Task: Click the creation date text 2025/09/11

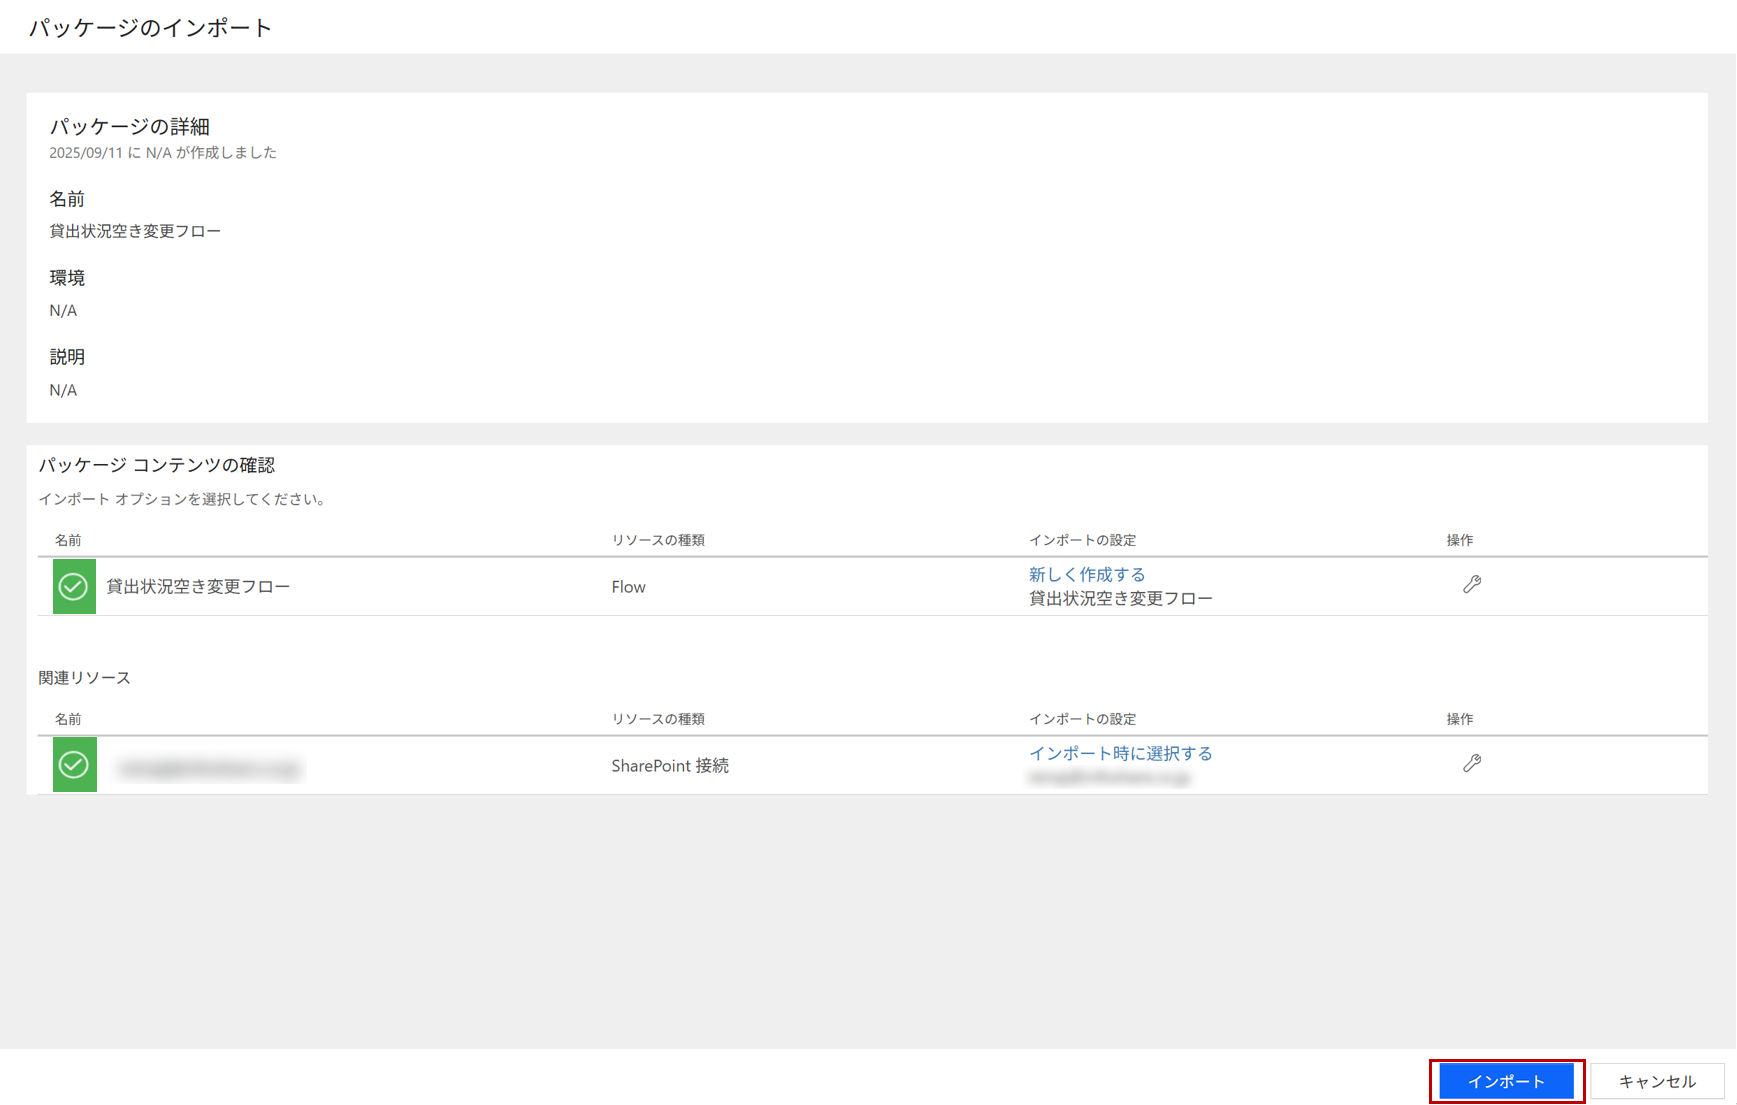Action: [x=86, y=153]
